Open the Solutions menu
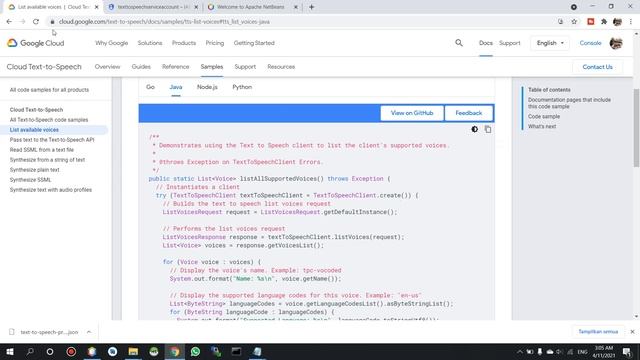Screen dimensions: 640x360 click(x=150, y=43)
